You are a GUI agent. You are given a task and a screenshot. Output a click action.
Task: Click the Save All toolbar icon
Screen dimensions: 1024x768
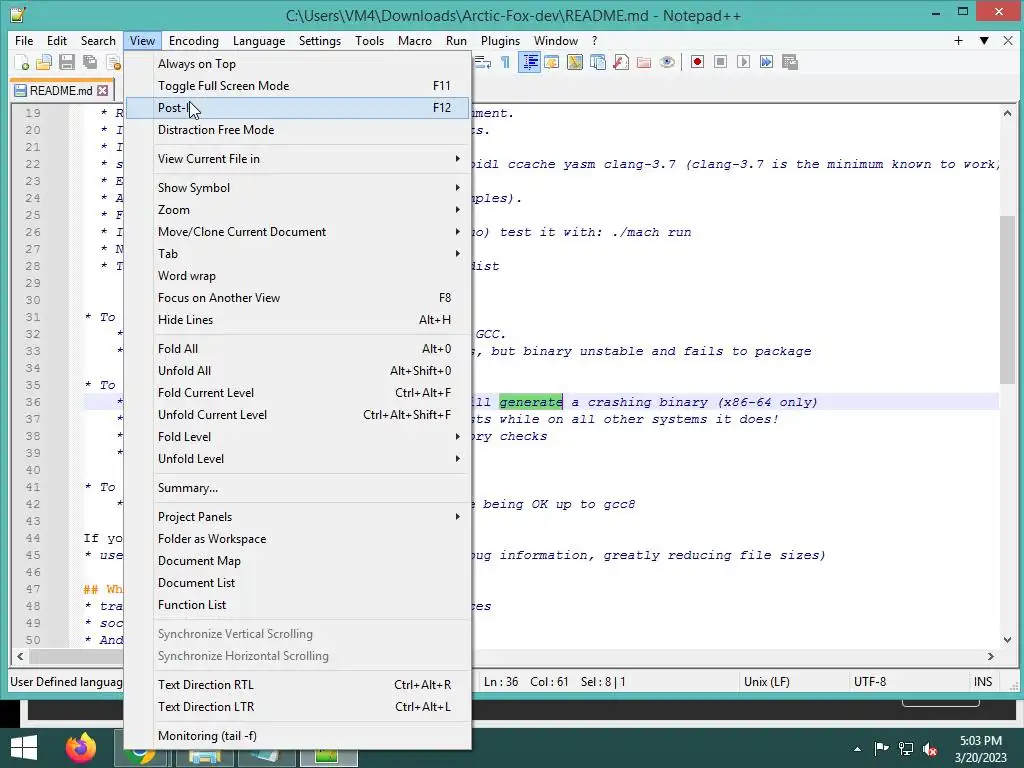coord(89,62)
